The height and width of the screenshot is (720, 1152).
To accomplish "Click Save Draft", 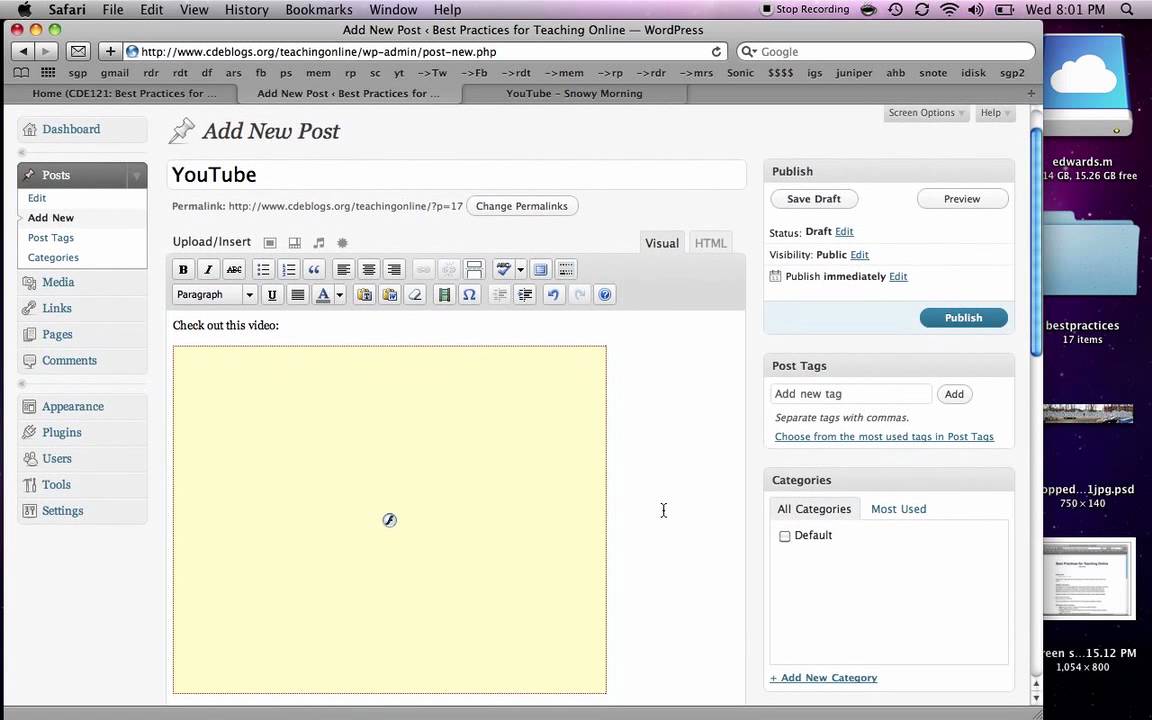I will point(814,199).
